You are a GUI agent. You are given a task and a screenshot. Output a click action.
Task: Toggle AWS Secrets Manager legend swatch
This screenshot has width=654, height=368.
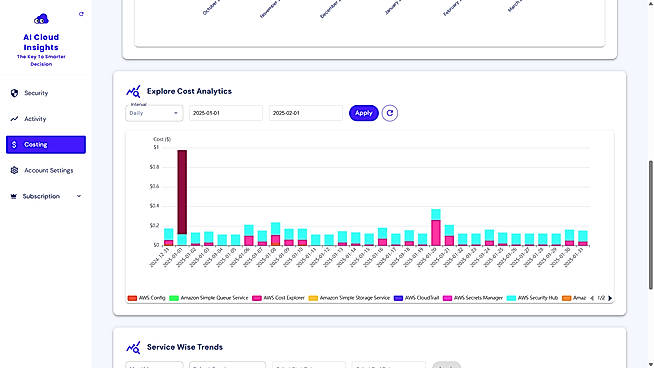(447, 298)
